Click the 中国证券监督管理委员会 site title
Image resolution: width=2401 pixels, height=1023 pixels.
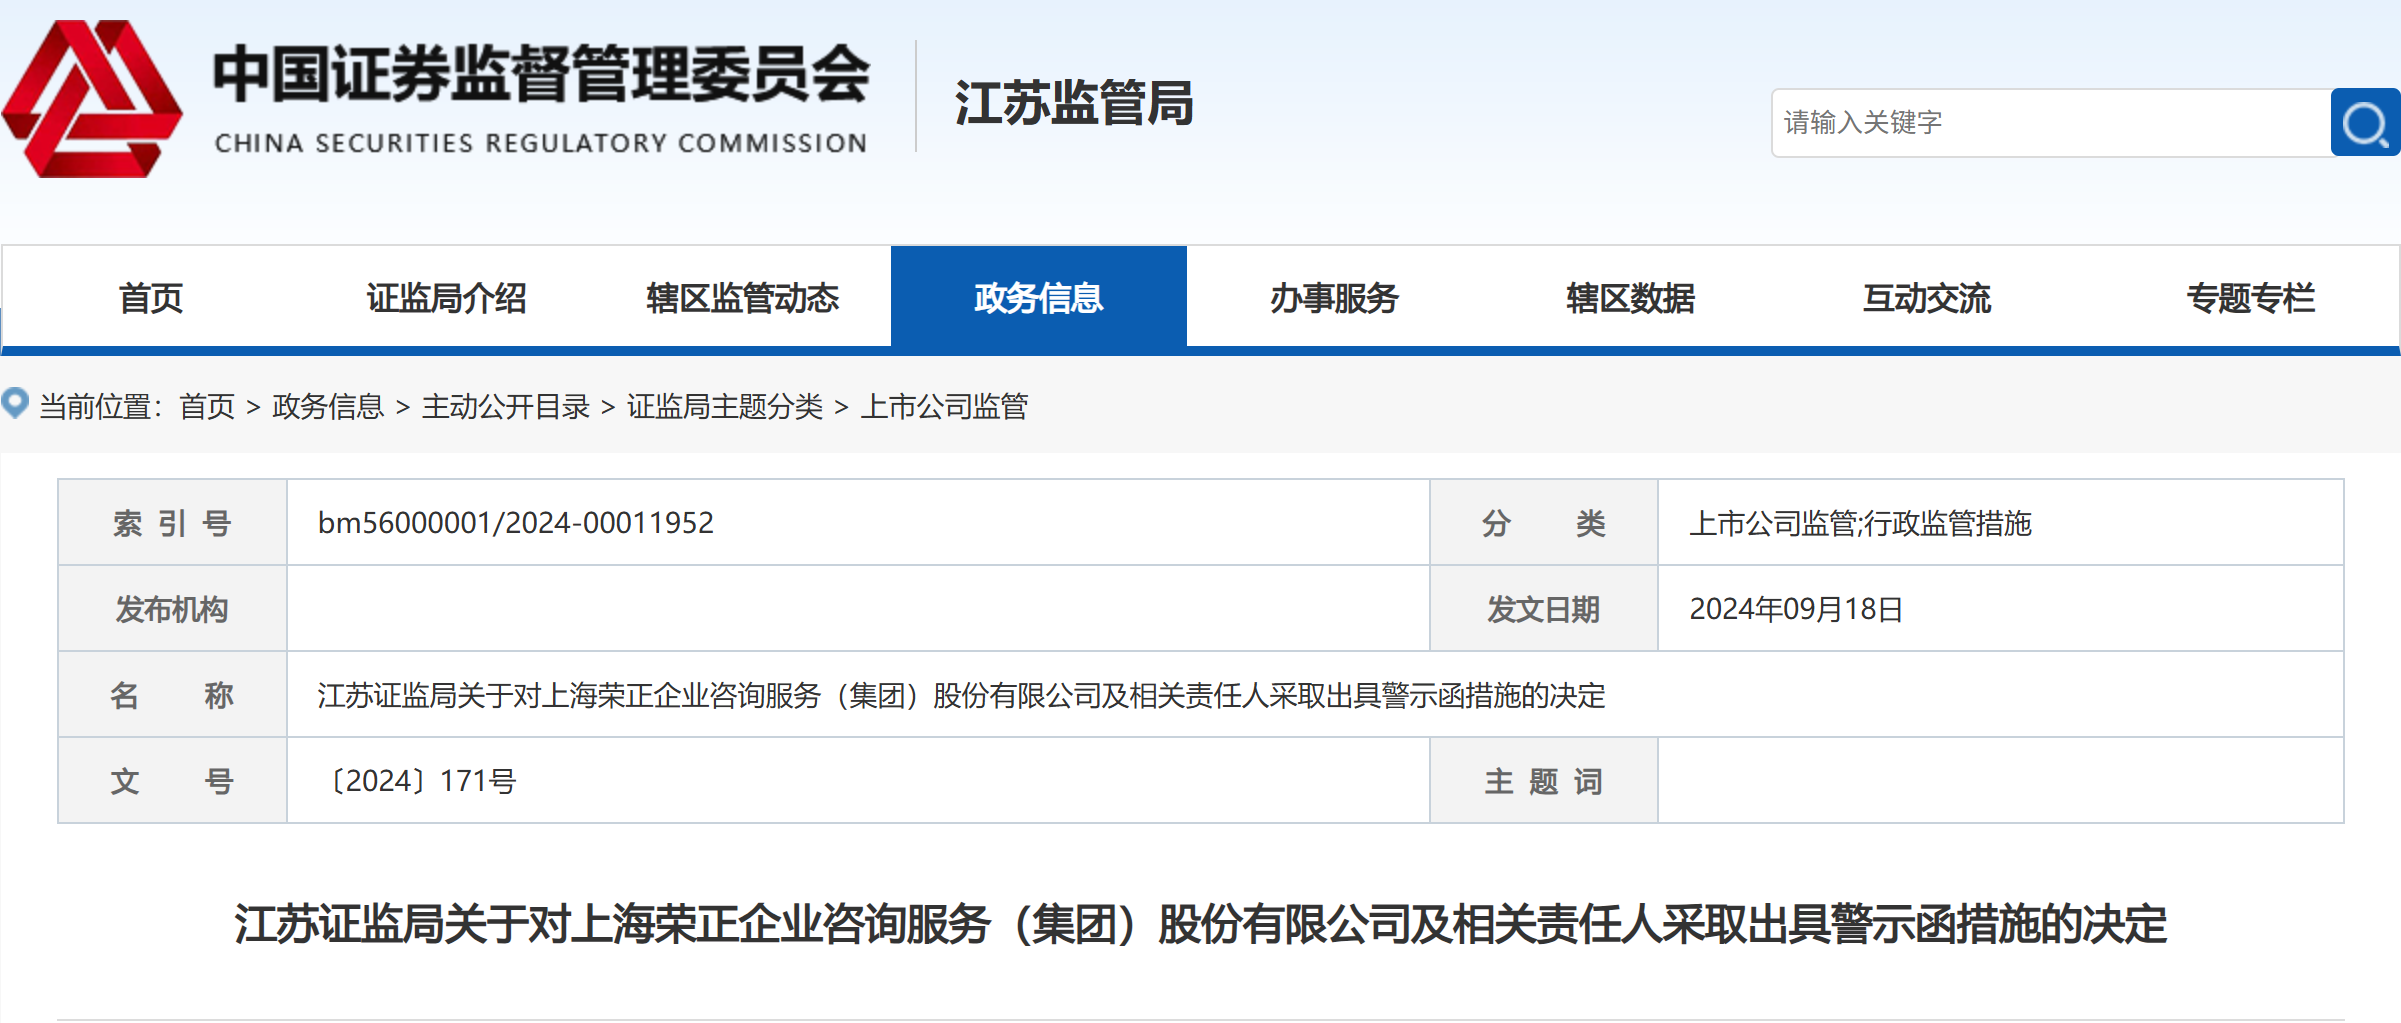[x=541, y=74]
